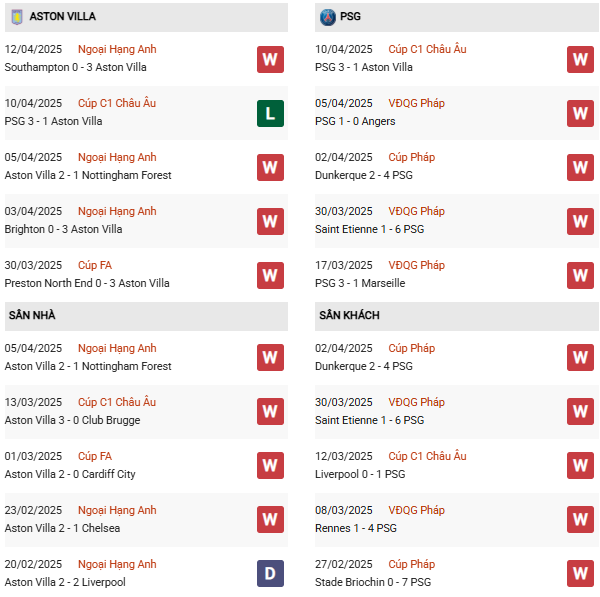Viewport: 600px width, 597px height.
Task: Open VĐQG Pháp link for the Rennes match
Action: (416, 510)
